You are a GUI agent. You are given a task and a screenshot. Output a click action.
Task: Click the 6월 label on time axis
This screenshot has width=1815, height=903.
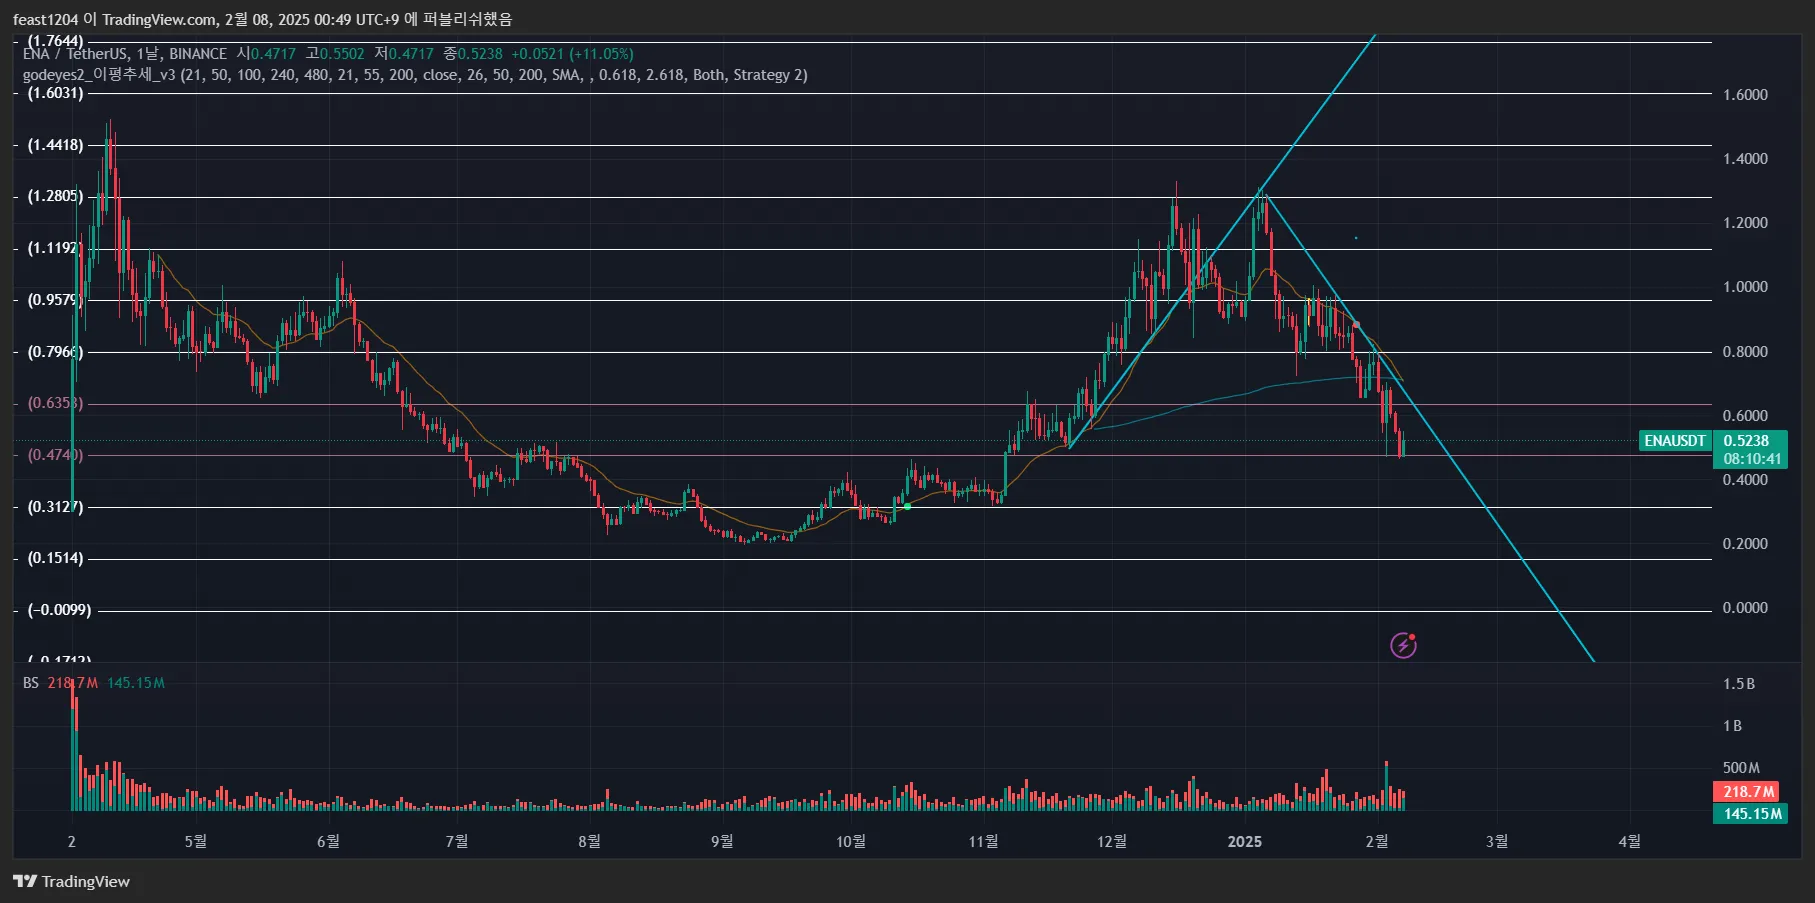pyautogui.click(x=328, y=842)
